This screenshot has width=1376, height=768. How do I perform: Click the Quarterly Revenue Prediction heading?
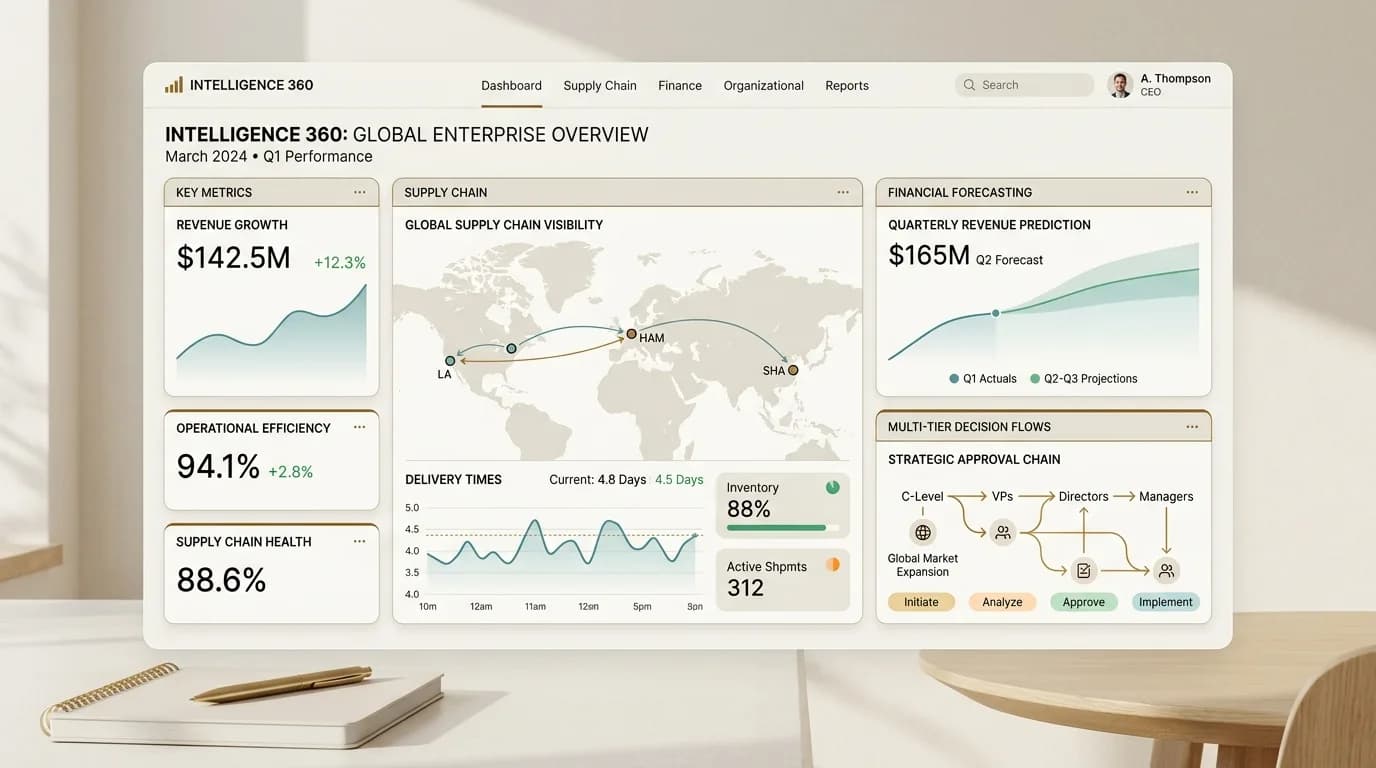pyautogui.click(x=989, y=225)
